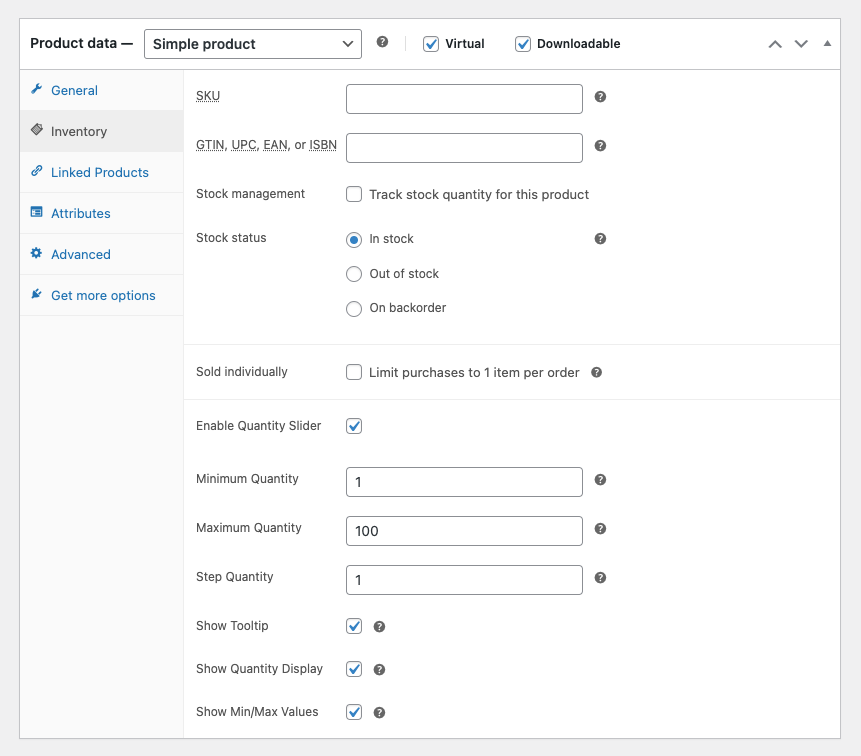Click help icon beside Sold individually option
The width and height of the screenshot is (861, 756).
tap(596, 373)
